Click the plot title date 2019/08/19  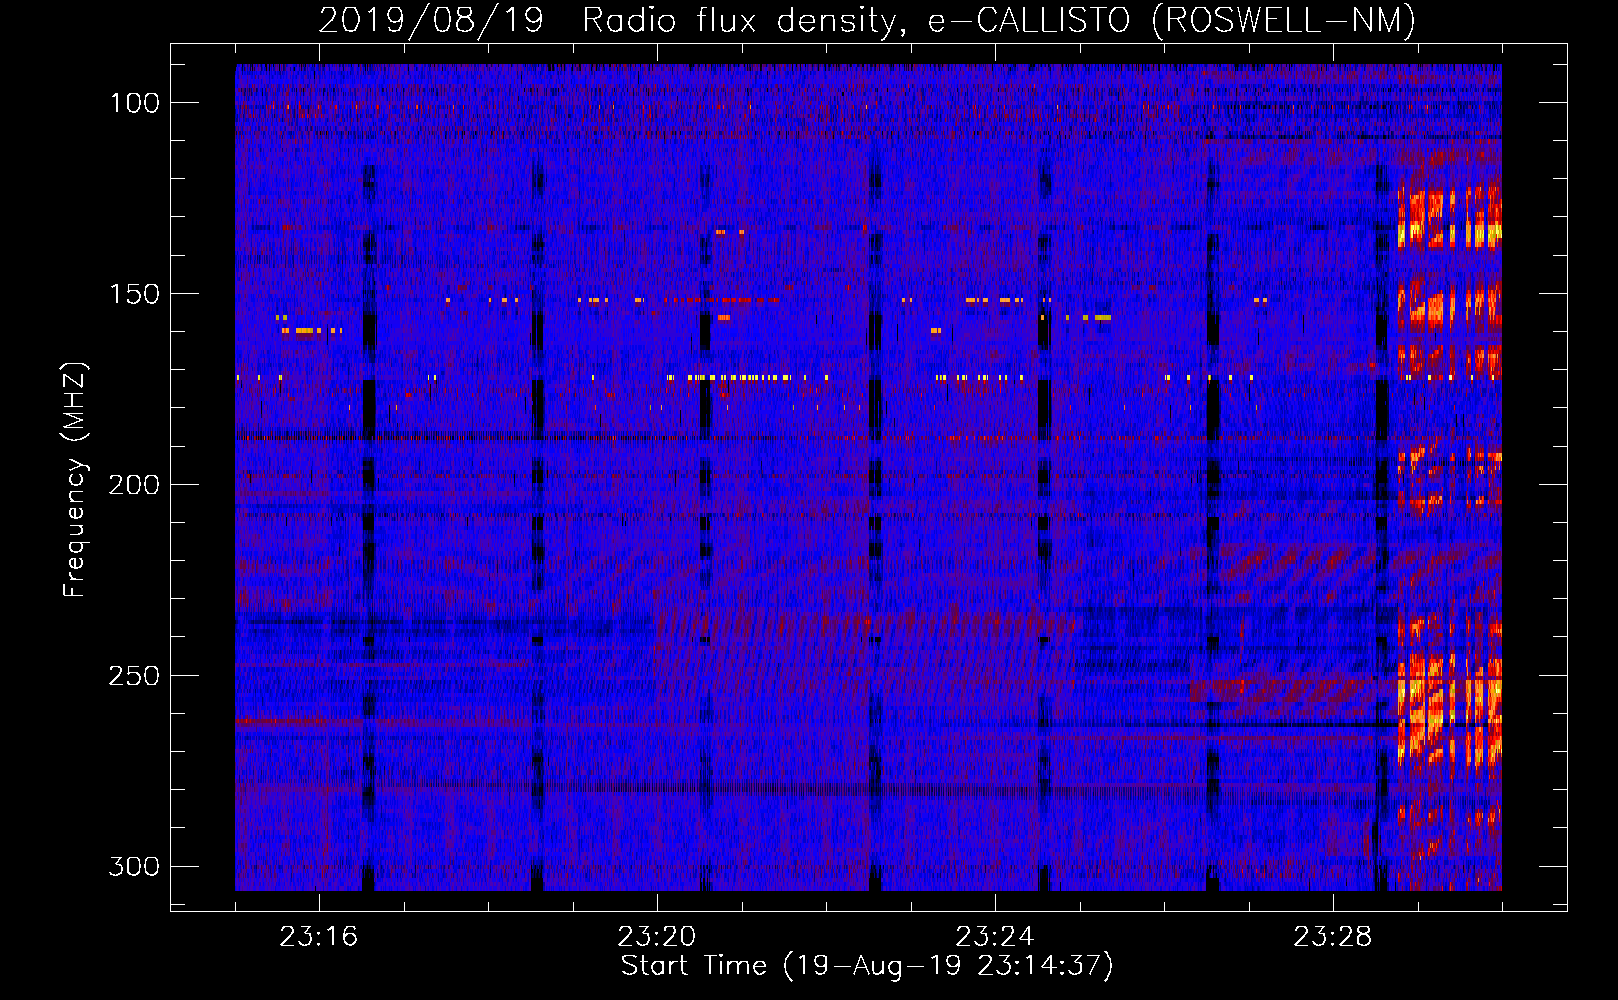click(x=431, y=20)
